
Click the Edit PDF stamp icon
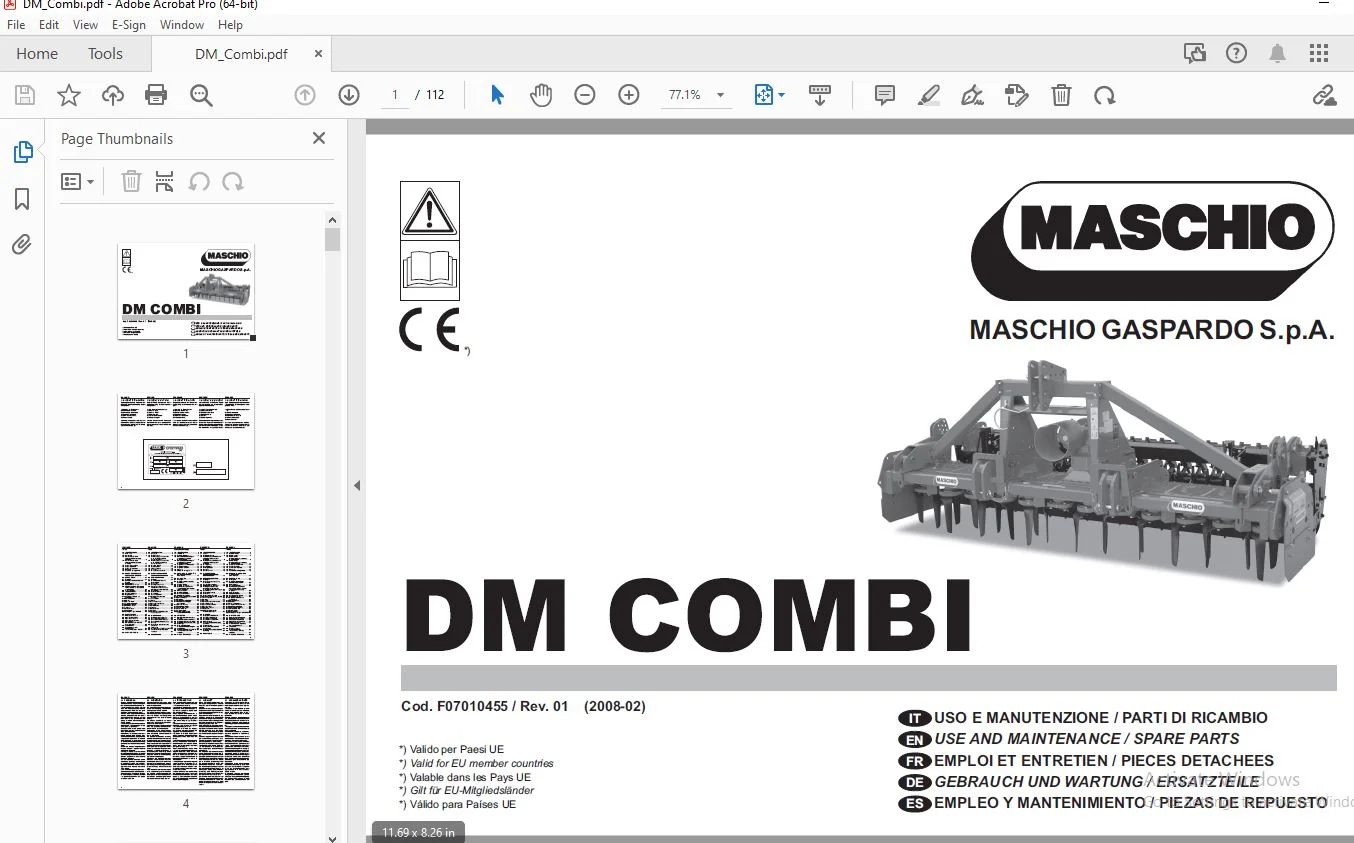click(1016, 95)
